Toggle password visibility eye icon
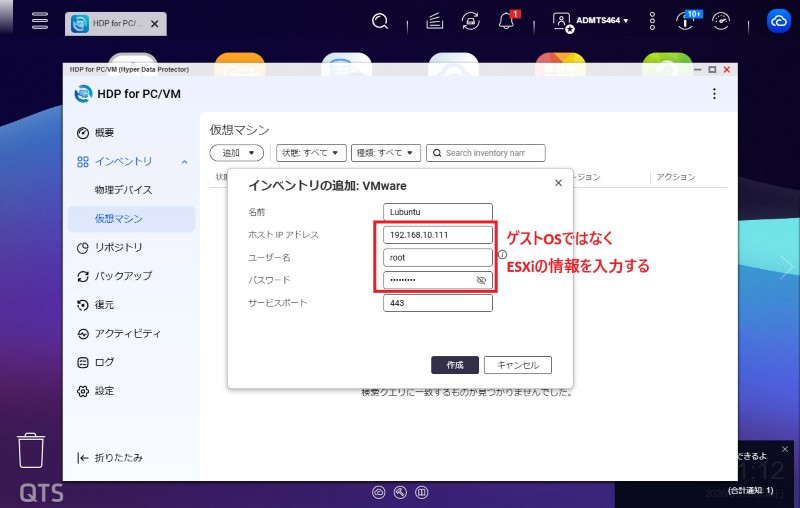This screenshot has width=800, height=508. point(481,281)
